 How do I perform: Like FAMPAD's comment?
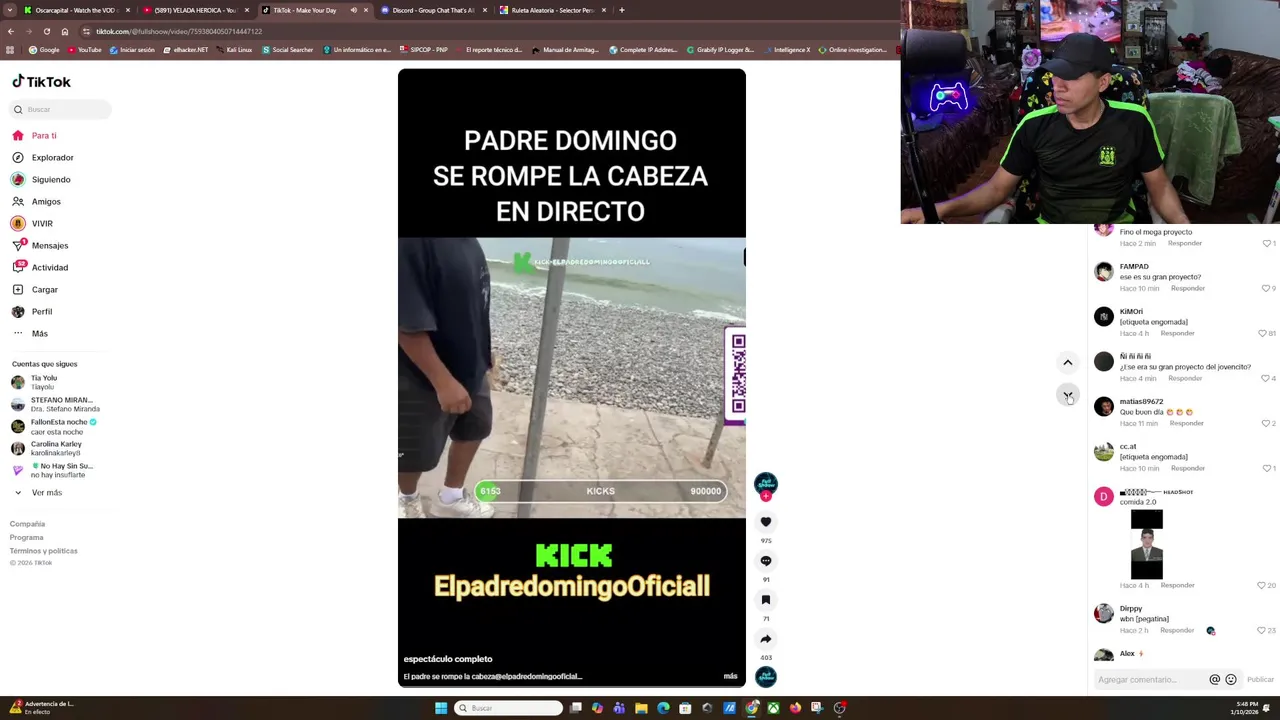coord(1267,288)
